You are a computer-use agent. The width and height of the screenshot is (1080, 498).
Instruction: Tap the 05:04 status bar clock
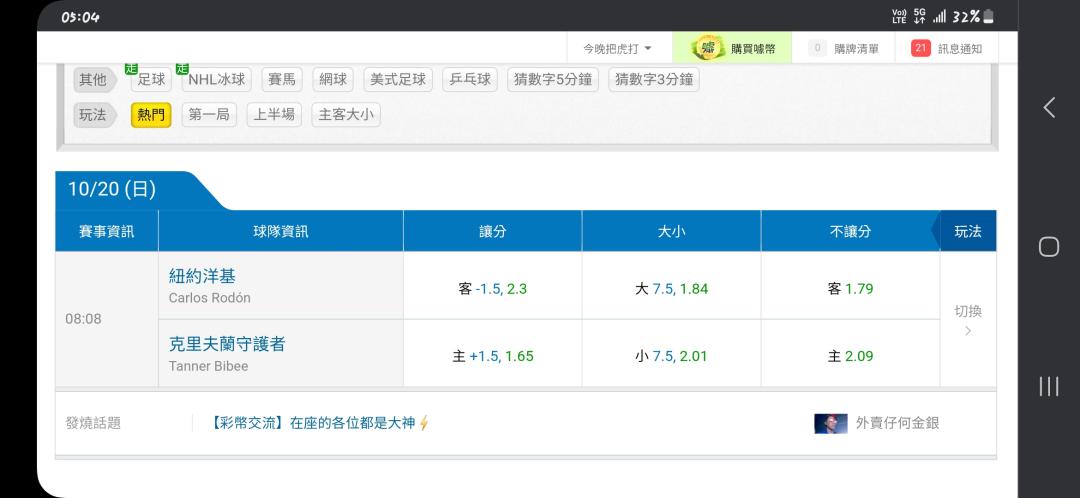[x=80, y=17]
